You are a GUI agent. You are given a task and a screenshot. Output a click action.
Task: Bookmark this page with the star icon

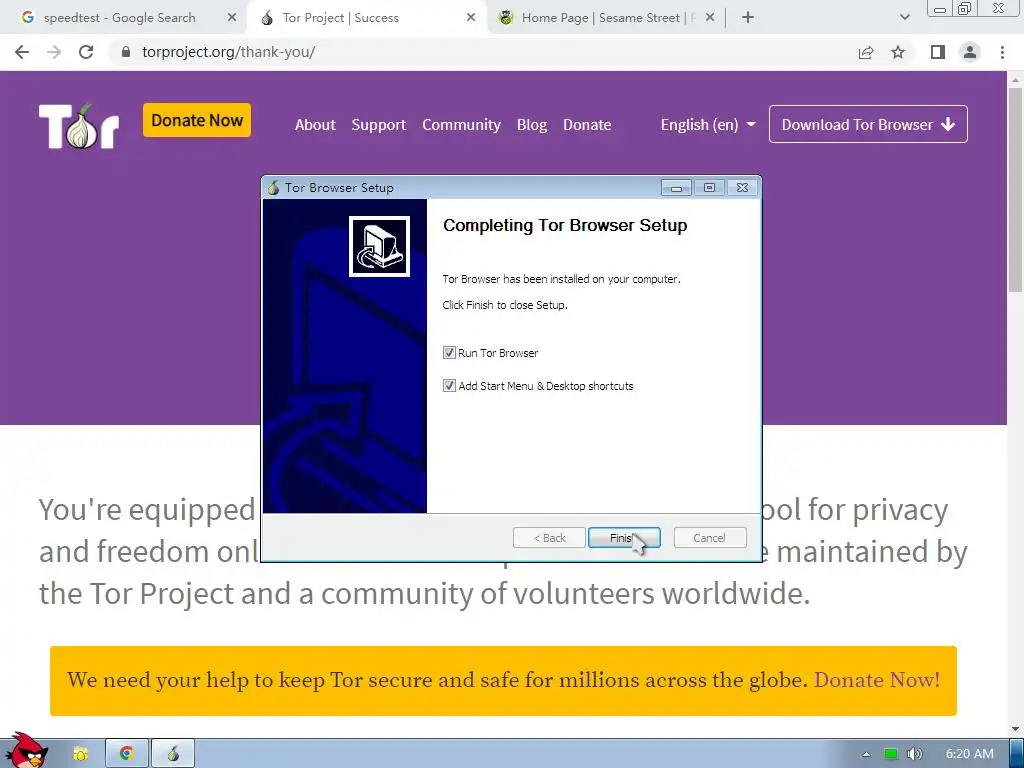[898, 52]
